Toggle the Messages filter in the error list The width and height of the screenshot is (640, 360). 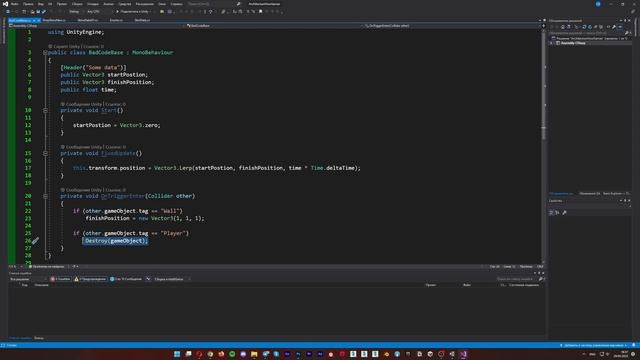pos(126,279)
